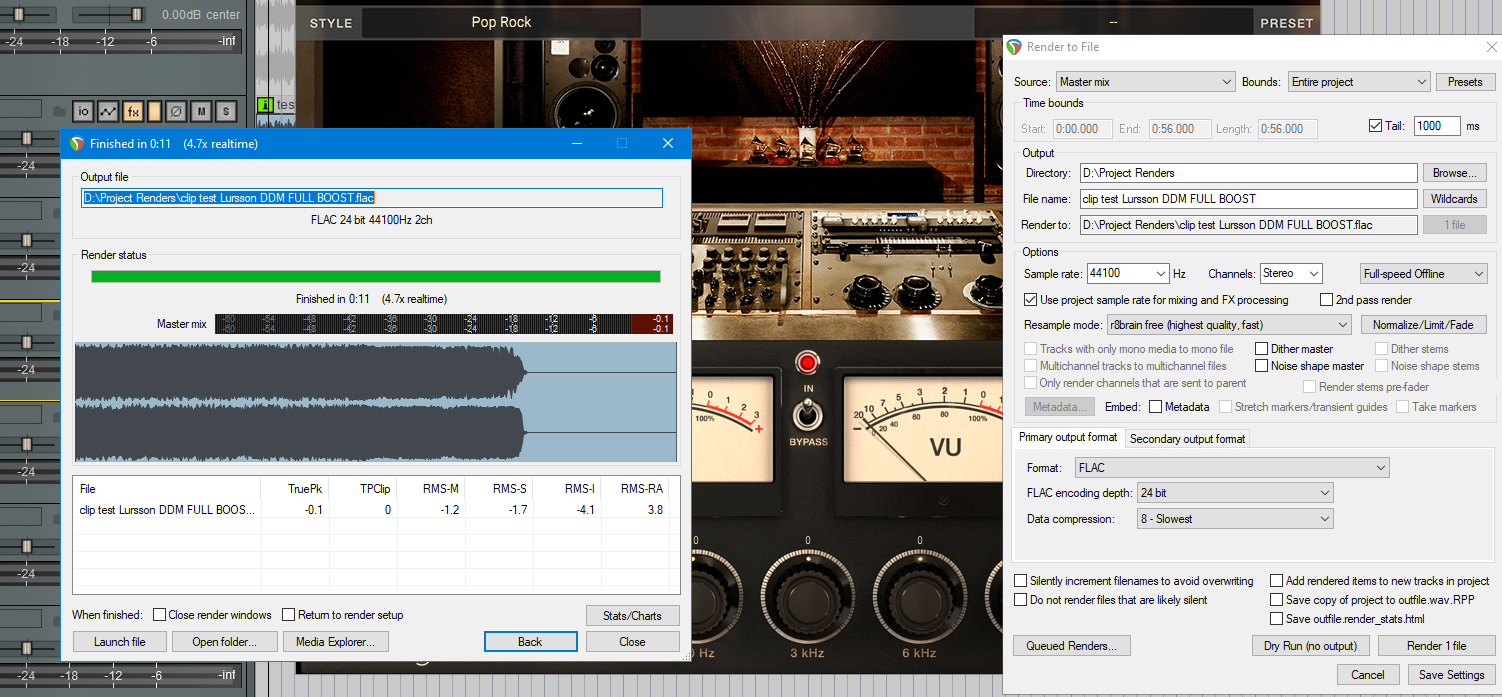Viewport: 1502px width, 697px height.
Task: Click the Tail 1000 ms field
Action: (1437, 126)
